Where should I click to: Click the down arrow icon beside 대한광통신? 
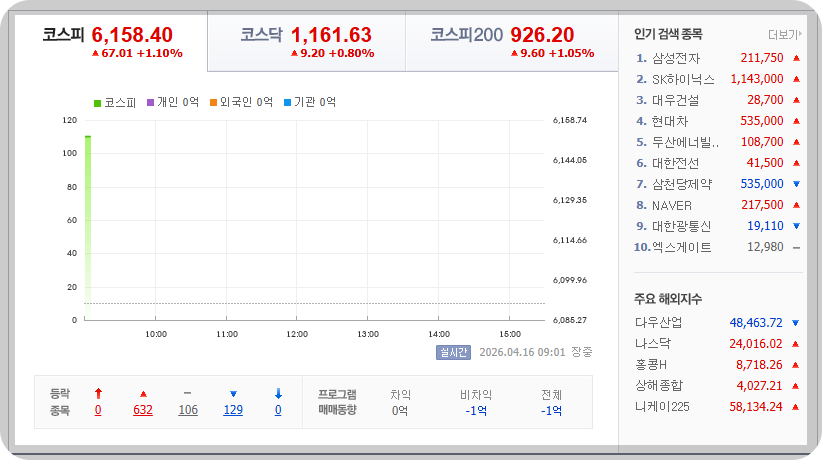(796, 226)
